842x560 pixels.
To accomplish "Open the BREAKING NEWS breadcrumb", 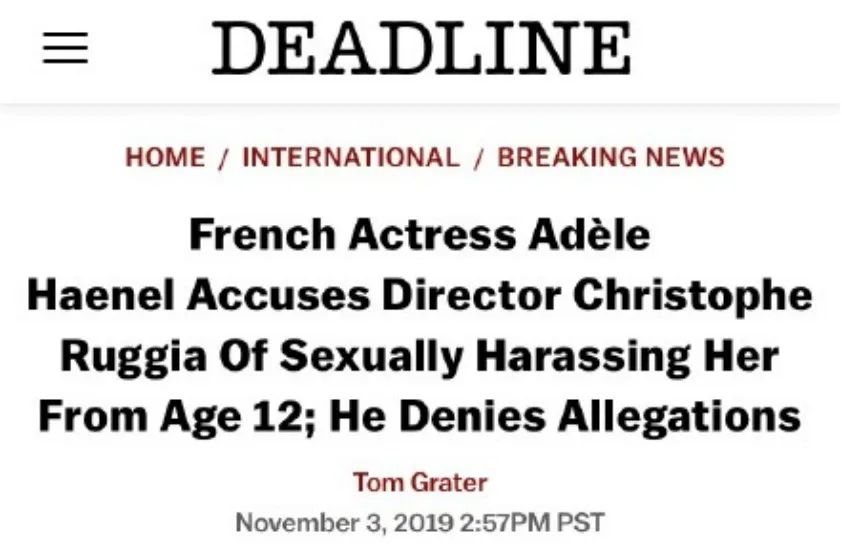I will pos(610,157).
